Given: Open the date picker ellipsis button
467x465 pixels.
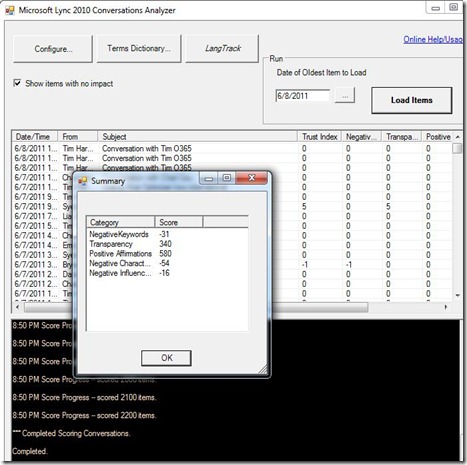Looking at the screenshot, I should (345, 96).
